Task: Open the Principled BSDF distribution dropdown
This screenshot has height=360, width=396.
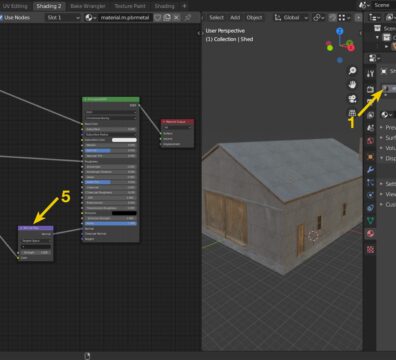Action: (111, 112)
